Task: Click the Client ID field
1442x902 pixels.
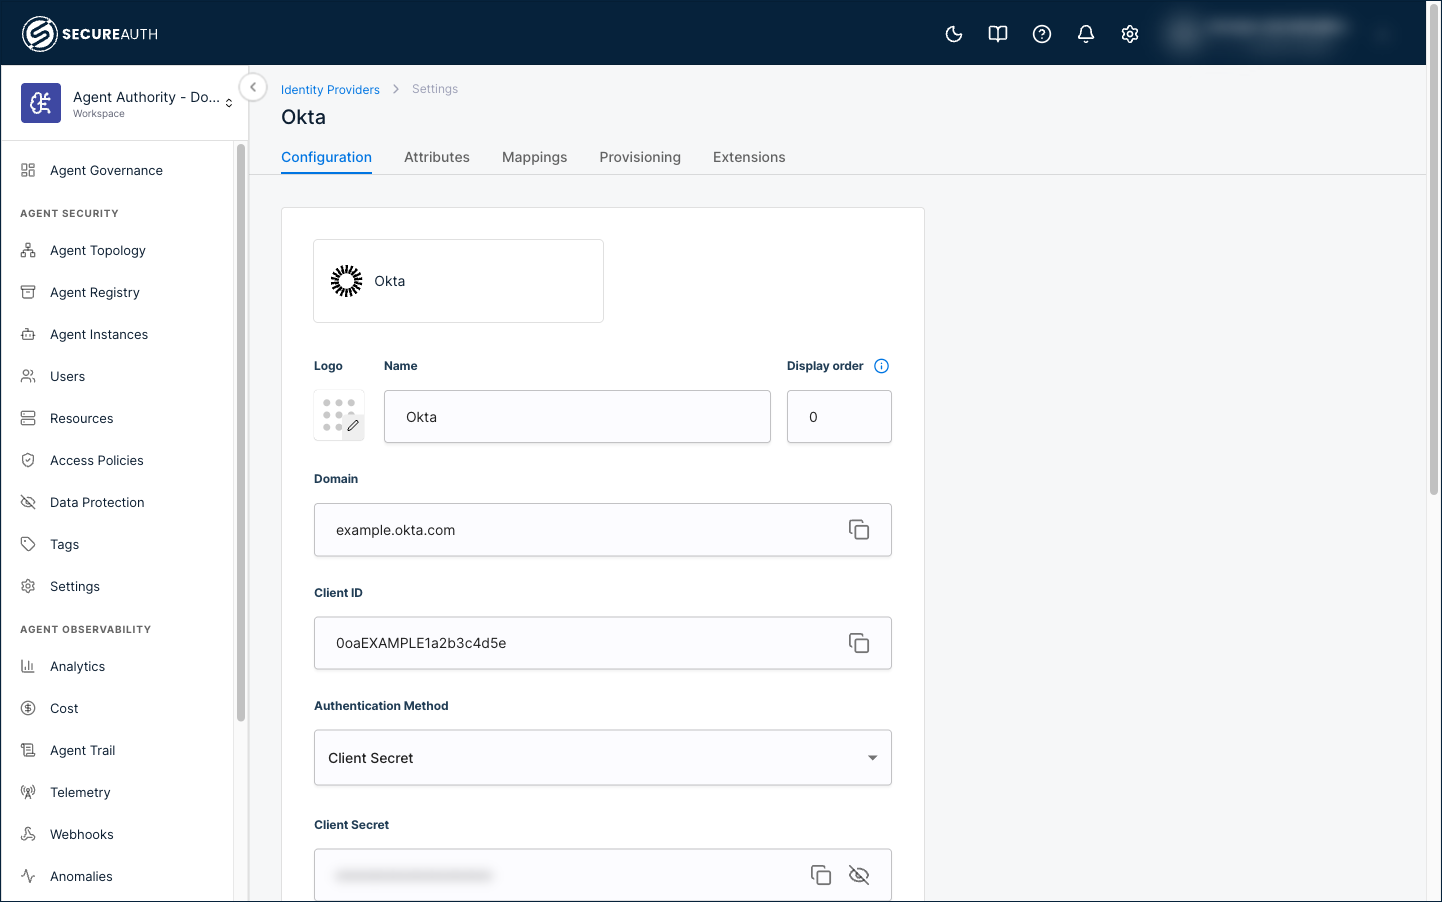Action: 602,643
